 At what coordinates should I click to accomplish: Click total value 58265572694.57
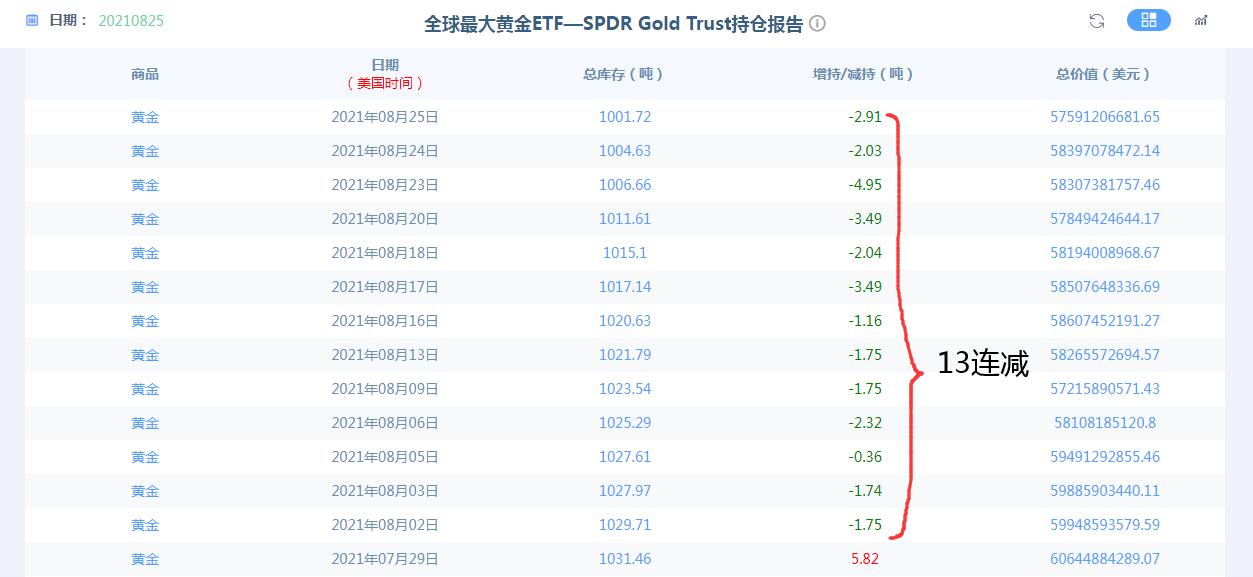point(1105,355)
